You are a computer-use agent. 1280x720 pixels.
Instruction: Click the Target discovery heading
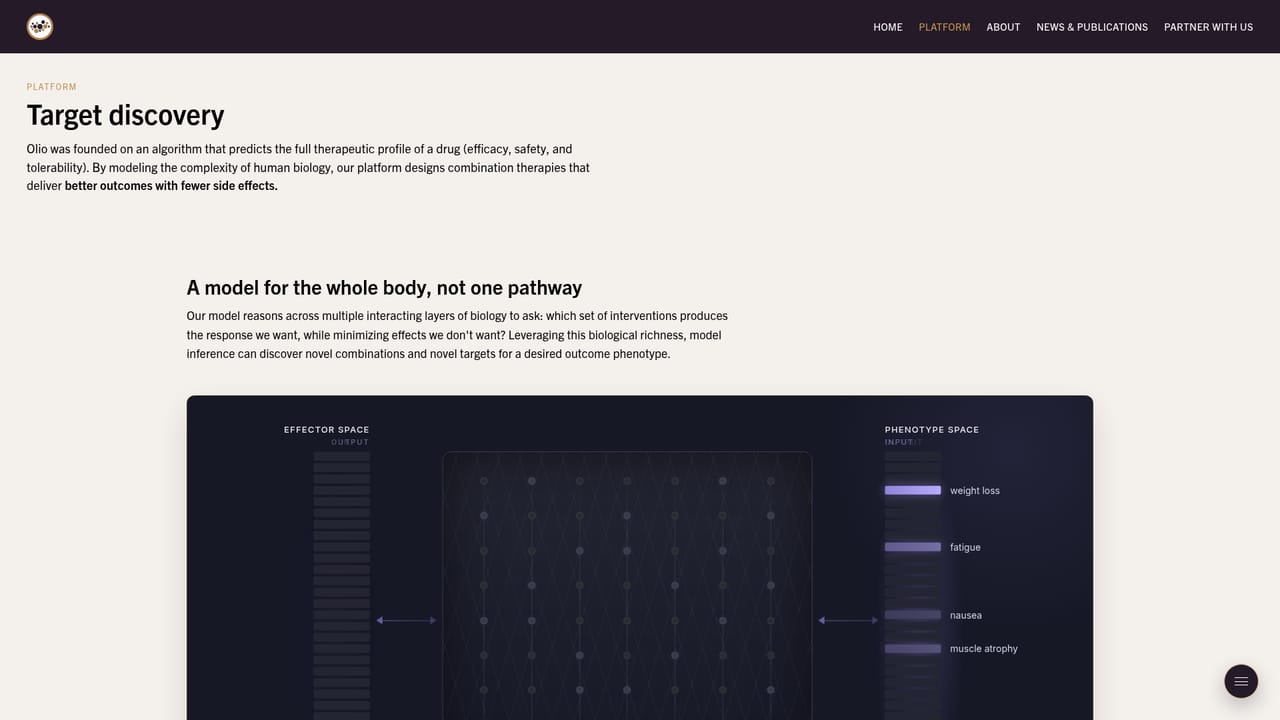coord(125,115)
